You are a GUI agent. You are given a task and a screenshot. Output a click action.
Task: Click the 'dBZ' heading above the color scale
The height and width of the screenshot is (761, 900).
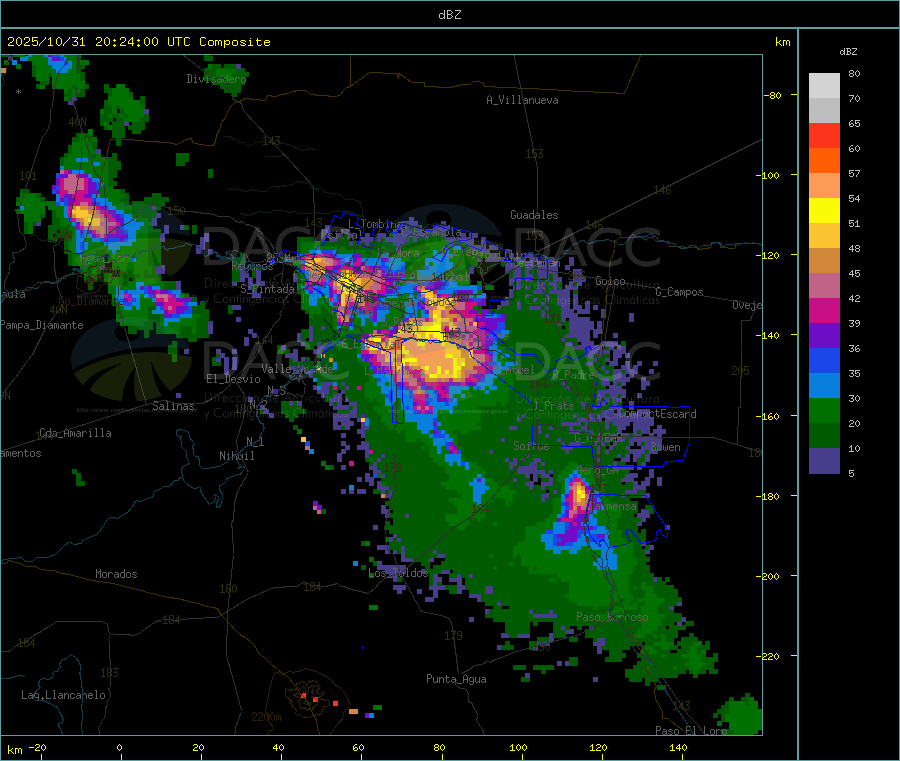point(848,52)
